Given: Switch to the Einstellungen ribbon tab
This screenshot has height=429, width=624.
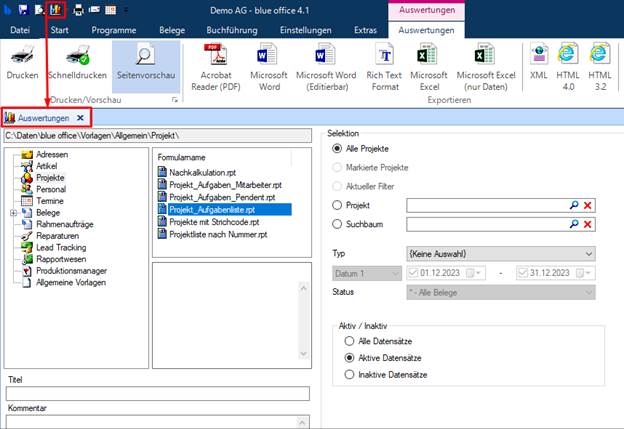Looking at the screenshot, I should 305,30.
